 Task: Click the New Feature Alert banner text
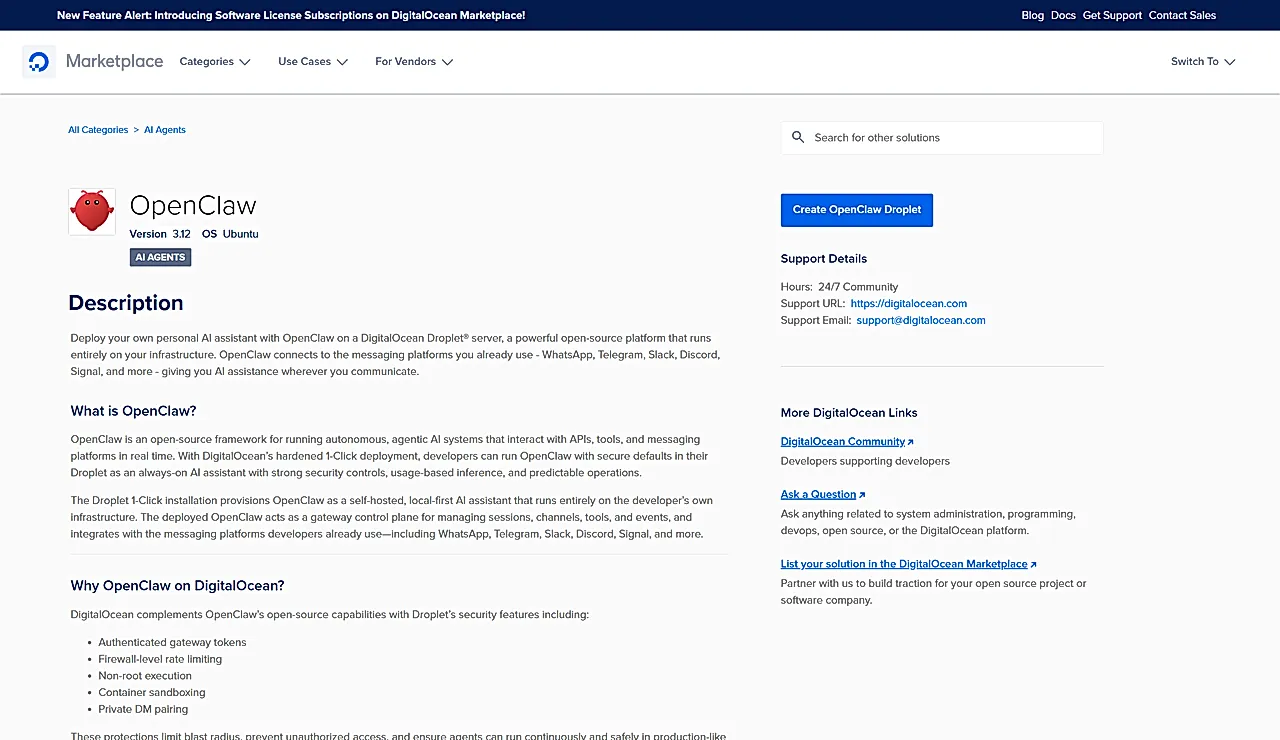291,15
